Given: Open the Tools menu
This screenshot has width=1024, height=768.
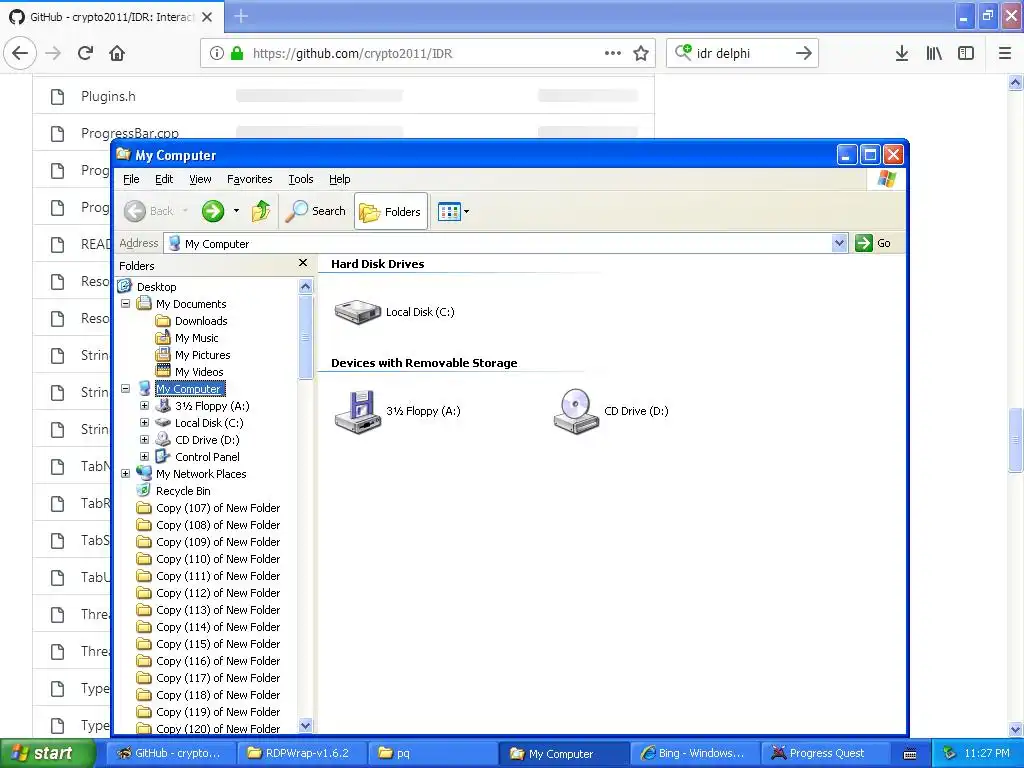Looking at the screenshot, I should 300,179.
